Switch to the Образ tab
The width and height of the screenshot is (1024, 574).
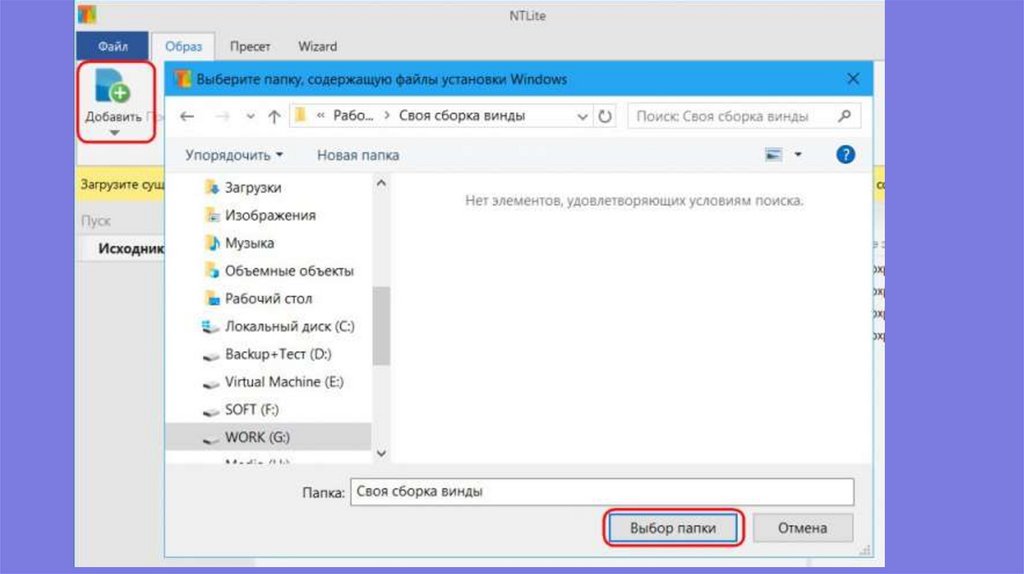point(184,46)
